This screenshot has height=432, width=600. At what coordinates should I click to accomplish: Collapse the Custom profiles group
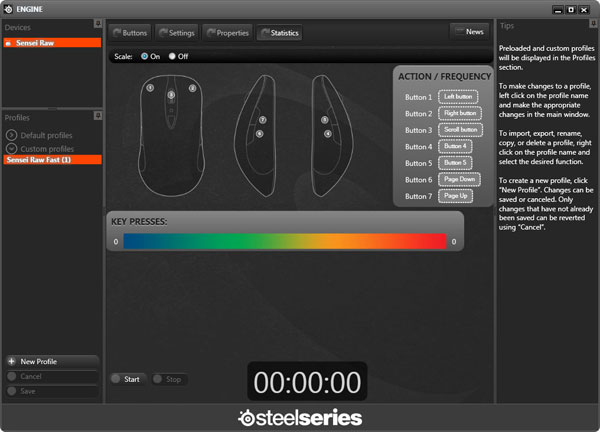tap(12, 147)
